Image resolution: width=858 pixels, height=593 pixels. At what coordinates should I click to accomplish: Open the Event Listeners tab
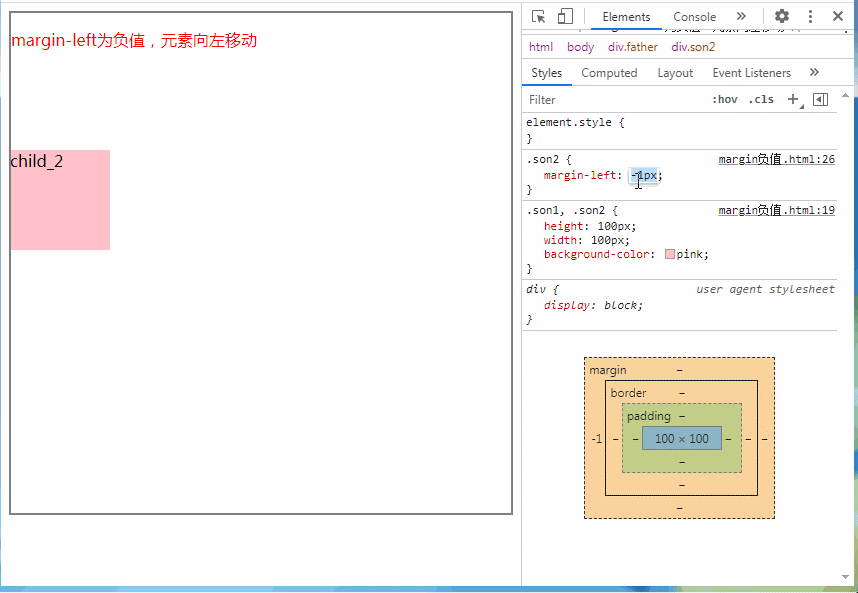click(751, 73)
